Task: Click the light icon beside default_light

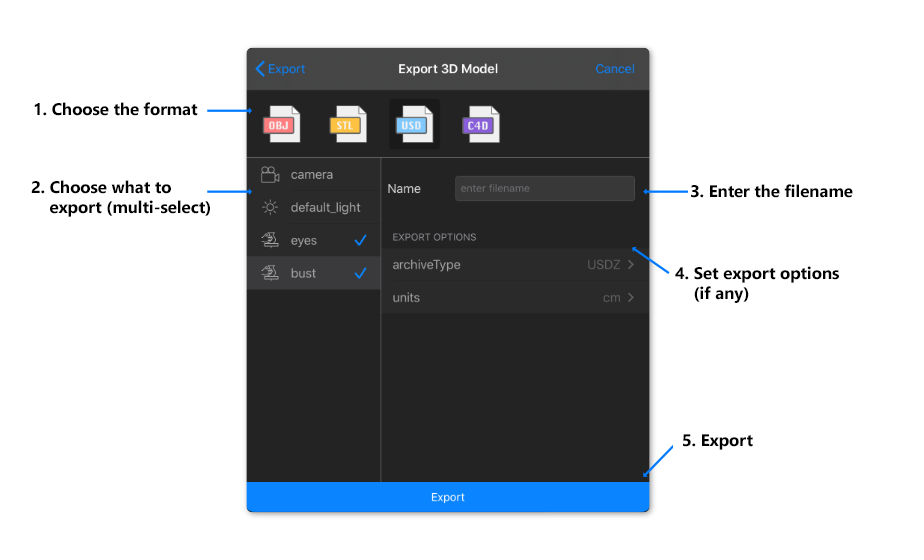Action: (x=270, y=207)
